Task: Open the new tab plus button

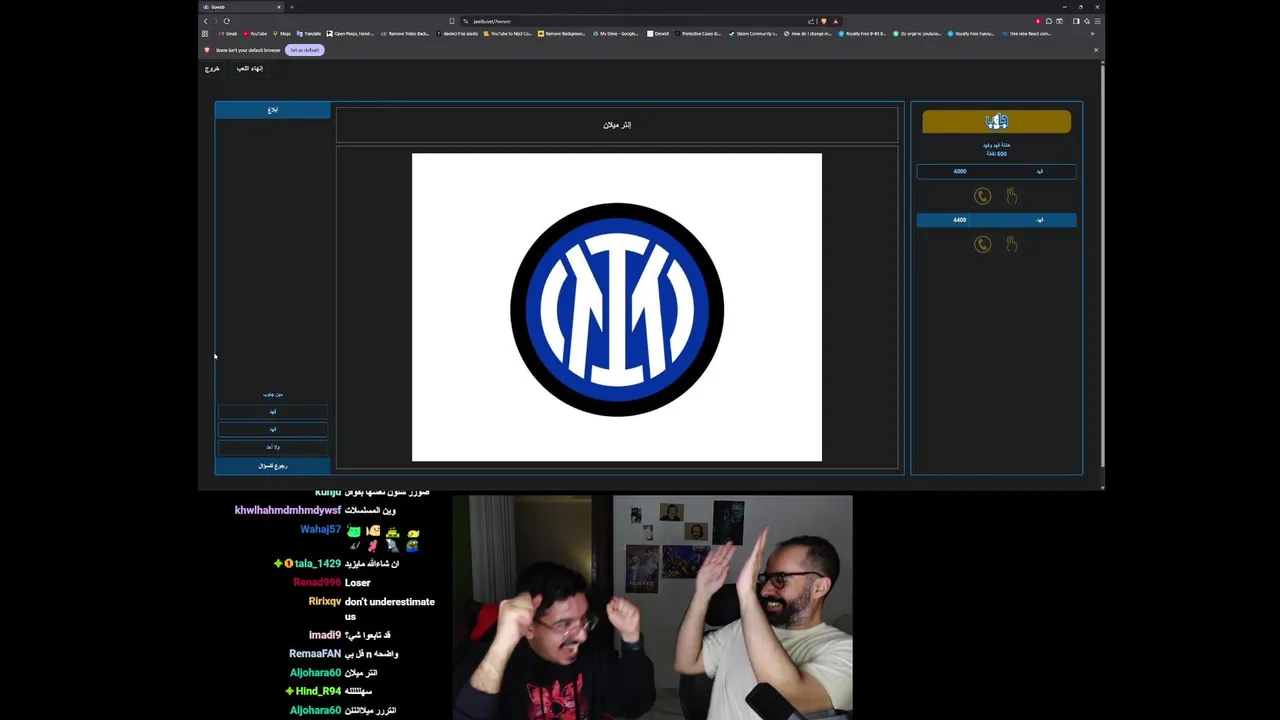Action: [292, 7]
